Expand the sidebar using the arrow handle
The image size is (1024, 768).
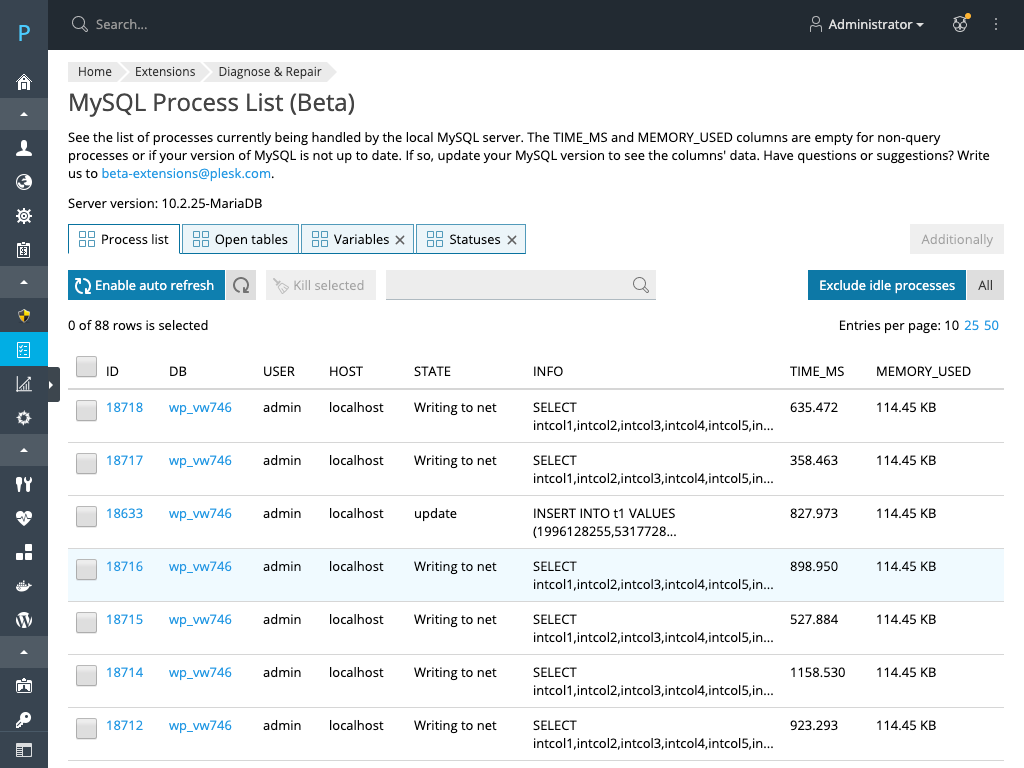(x=51, y=385)
